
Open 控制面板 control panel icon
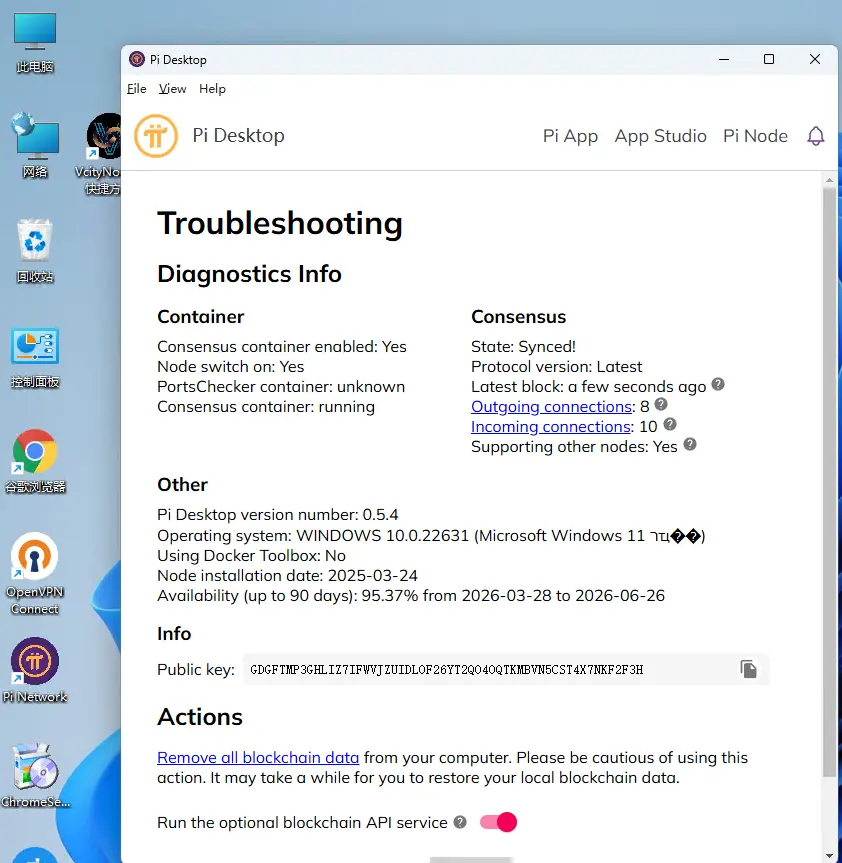point(35,358)
